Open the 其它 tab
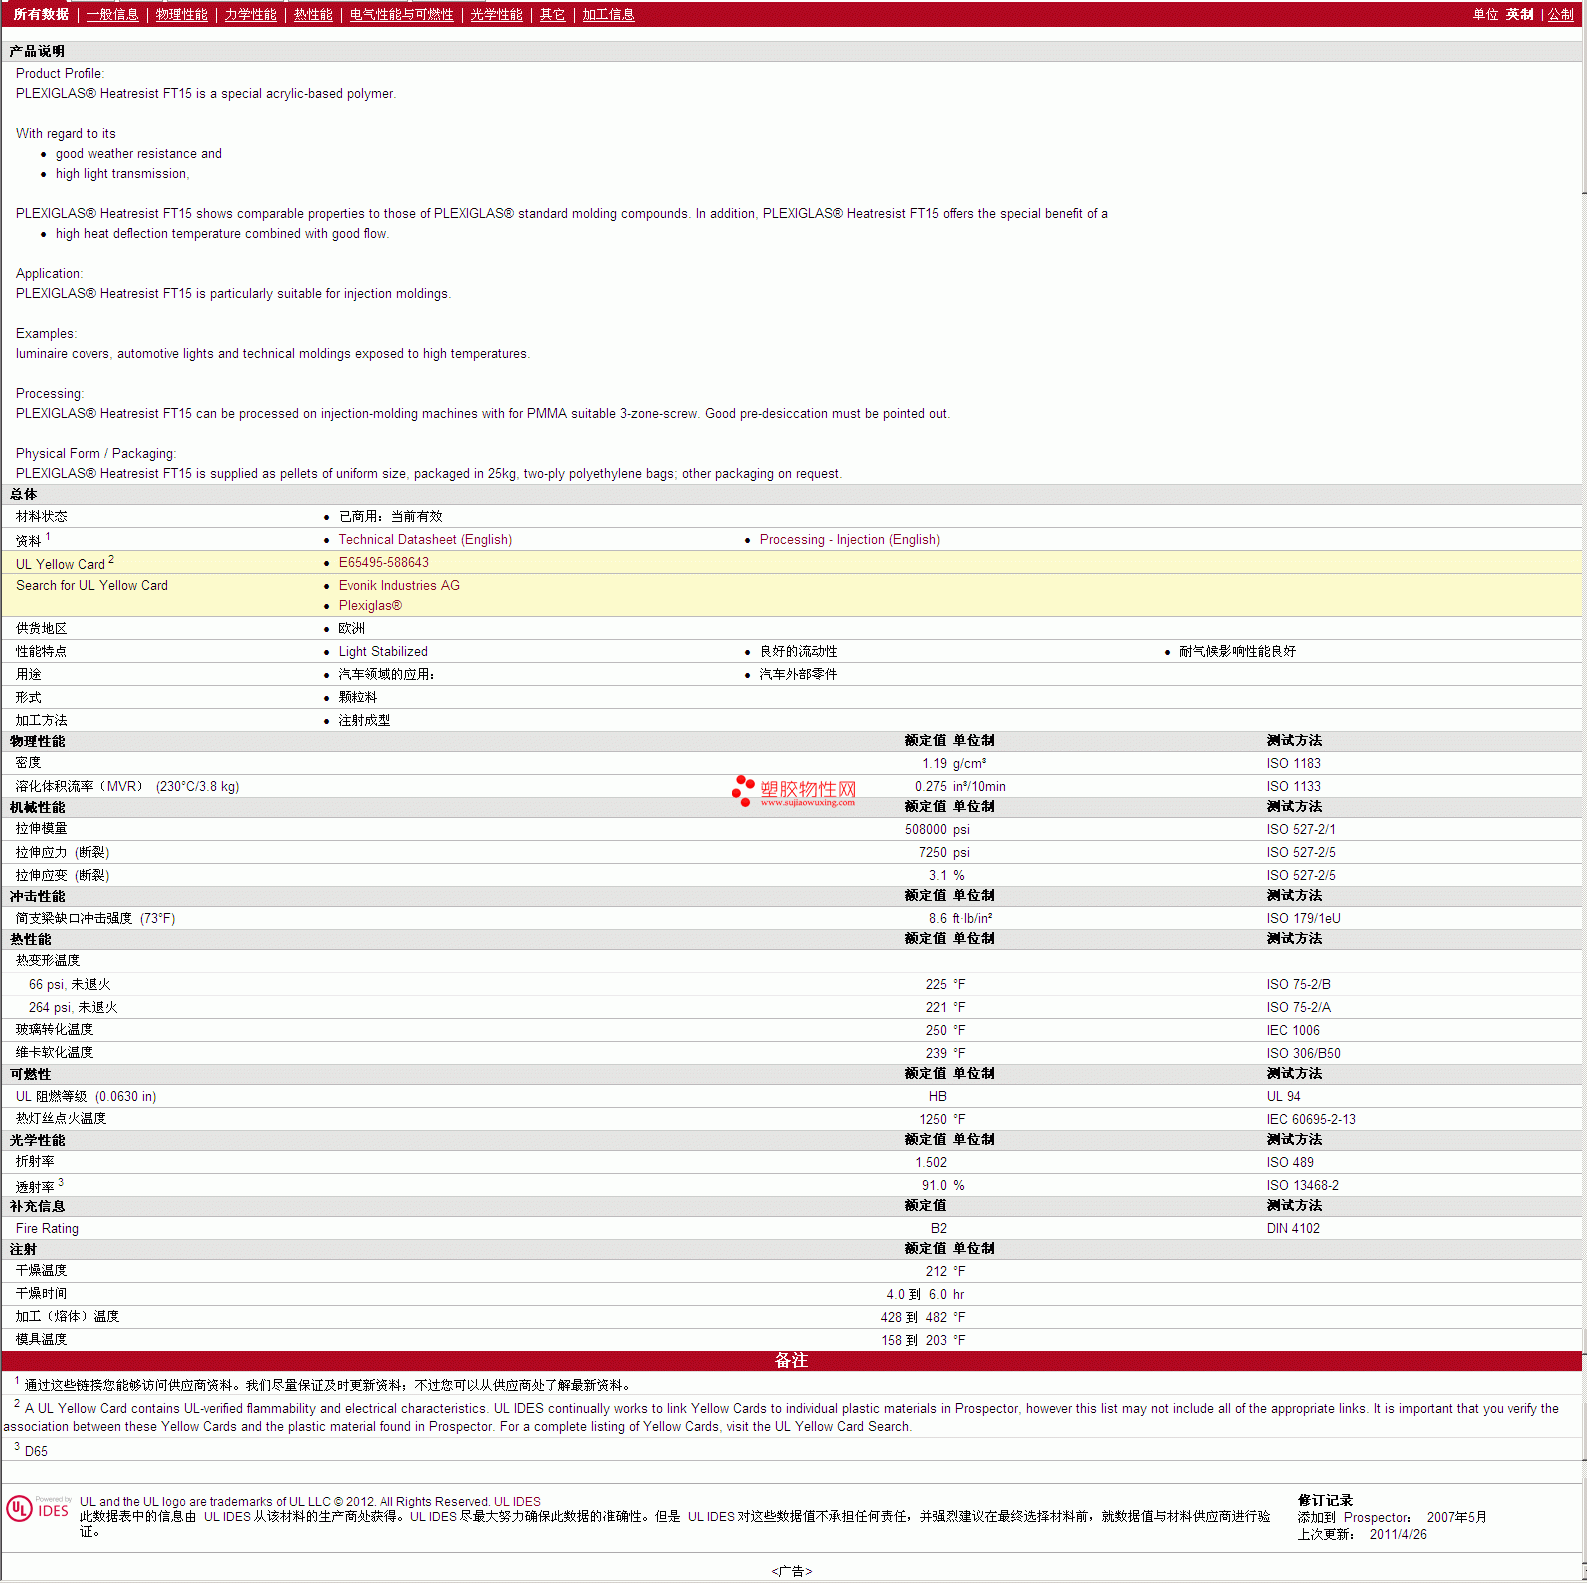The image size is (1587, 1583). [x=552, y=14]
